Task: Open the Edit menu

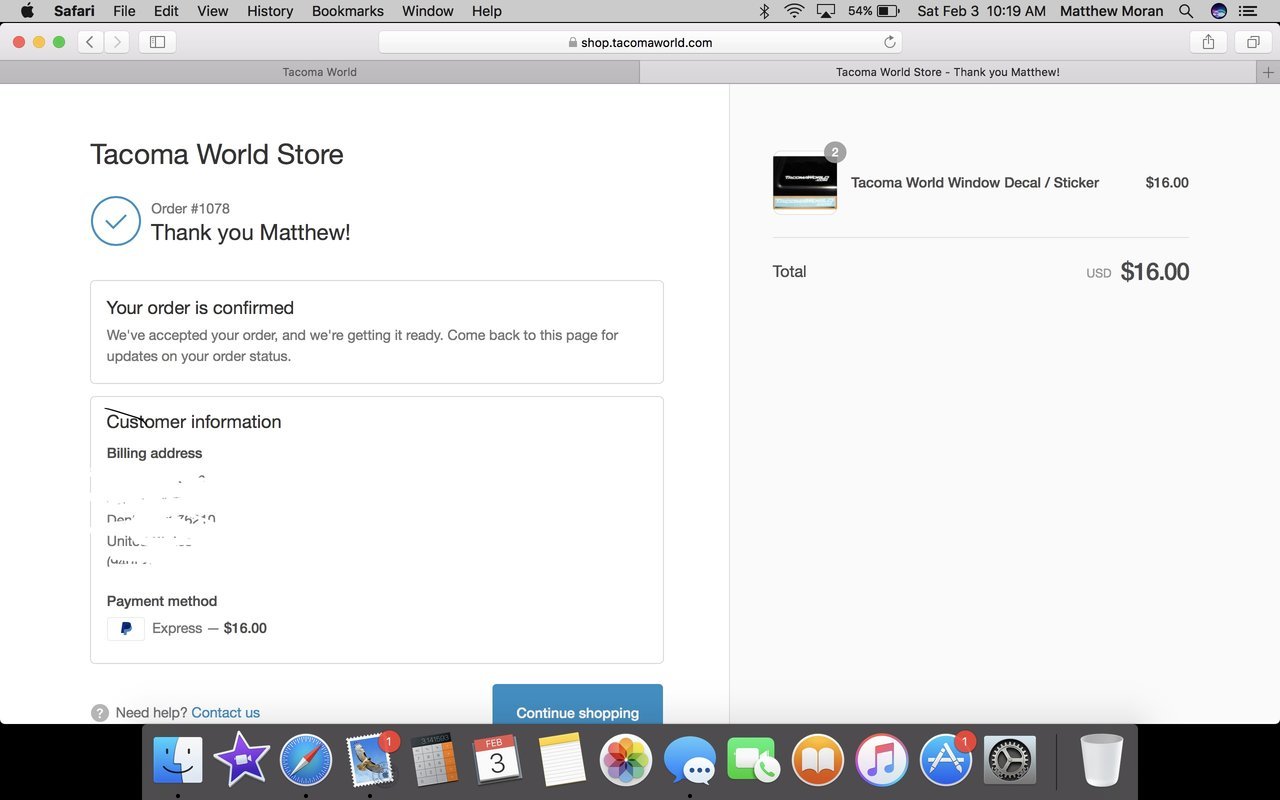Action: click(x=166, y=11)
